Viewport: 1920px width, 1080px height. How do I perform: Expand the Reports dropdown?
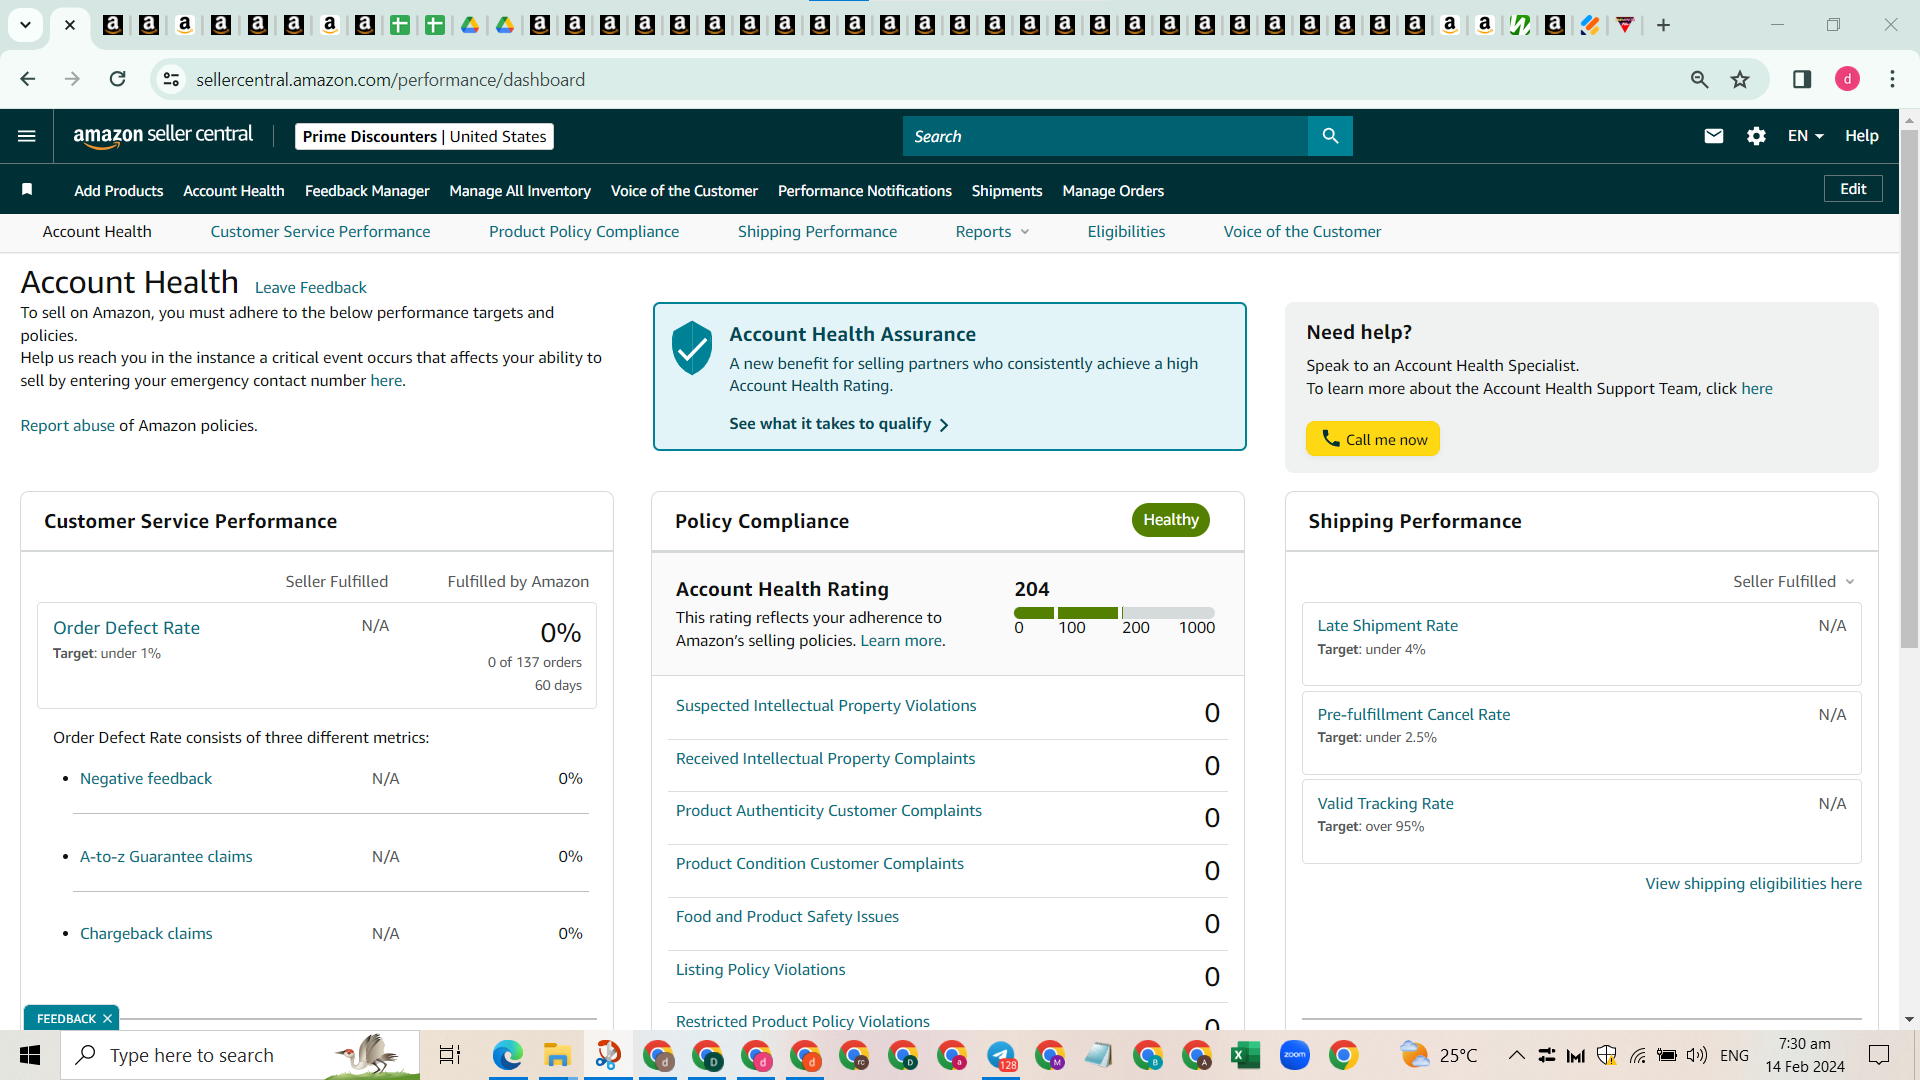992,232
